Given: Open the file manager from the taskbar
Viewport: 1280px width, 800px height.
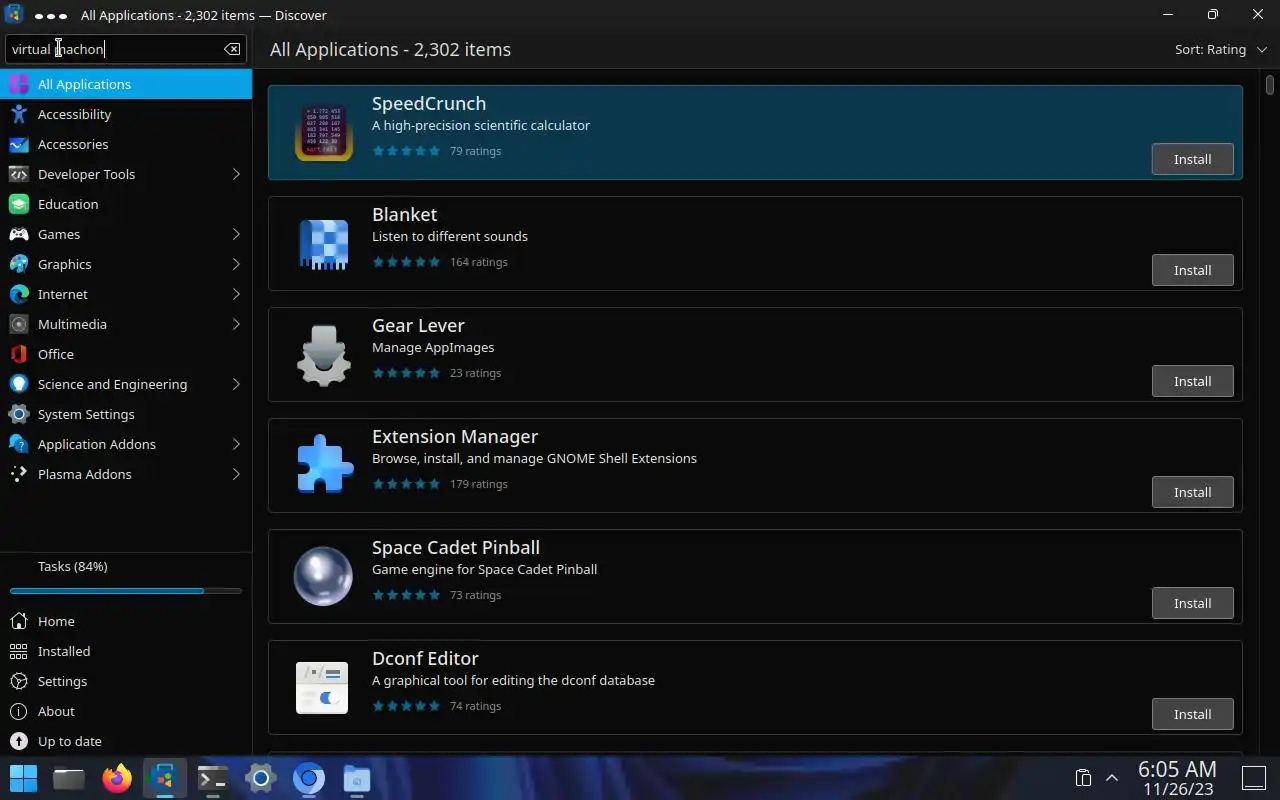Looking at the screenshot, I should (x=68, y=778).
